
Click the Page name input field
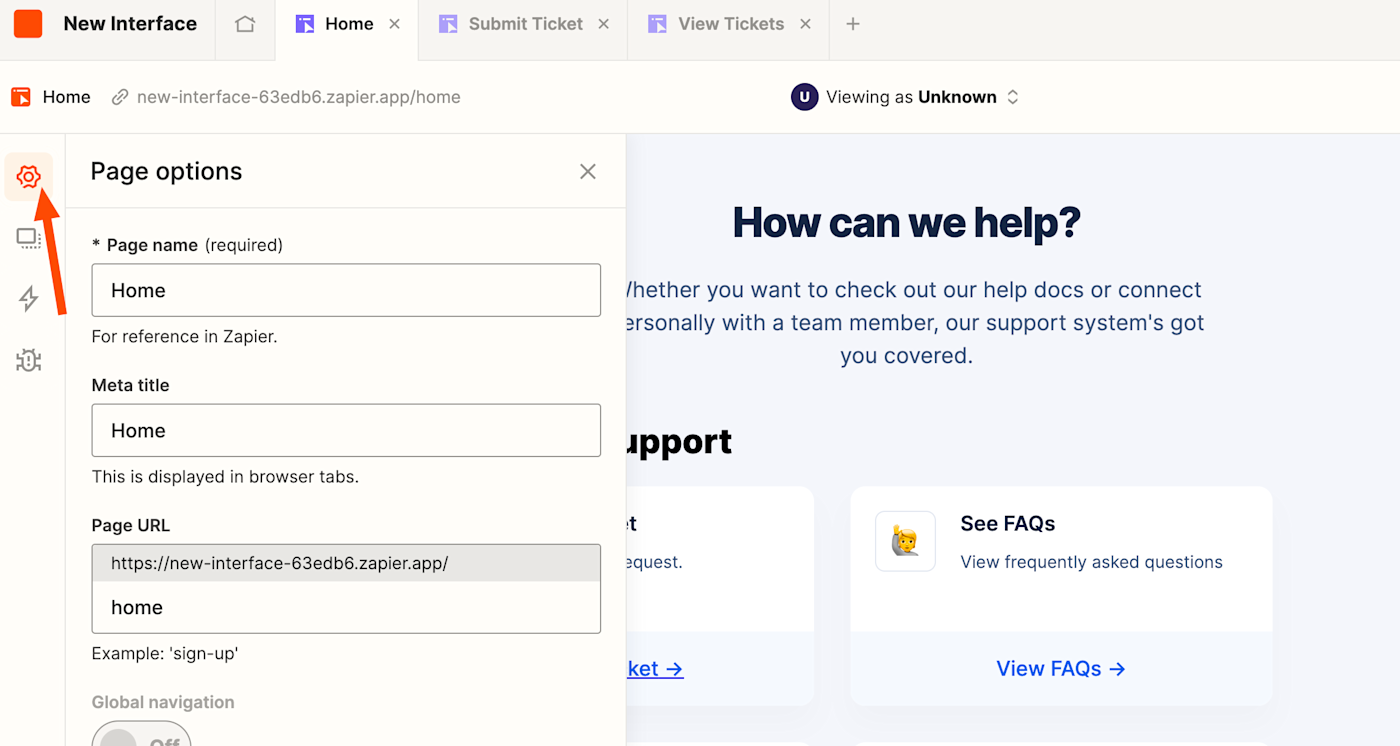[346, 290]
